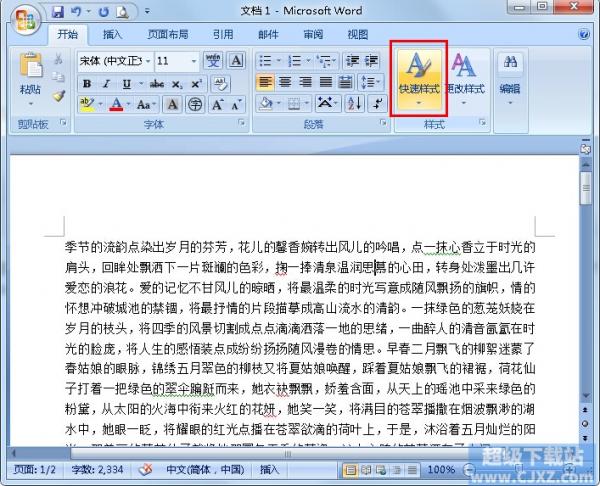Switch to the 插入 ribbon tab
This screenshot has height=486, width=600.
pyautogui.click(x=113, y=34)
